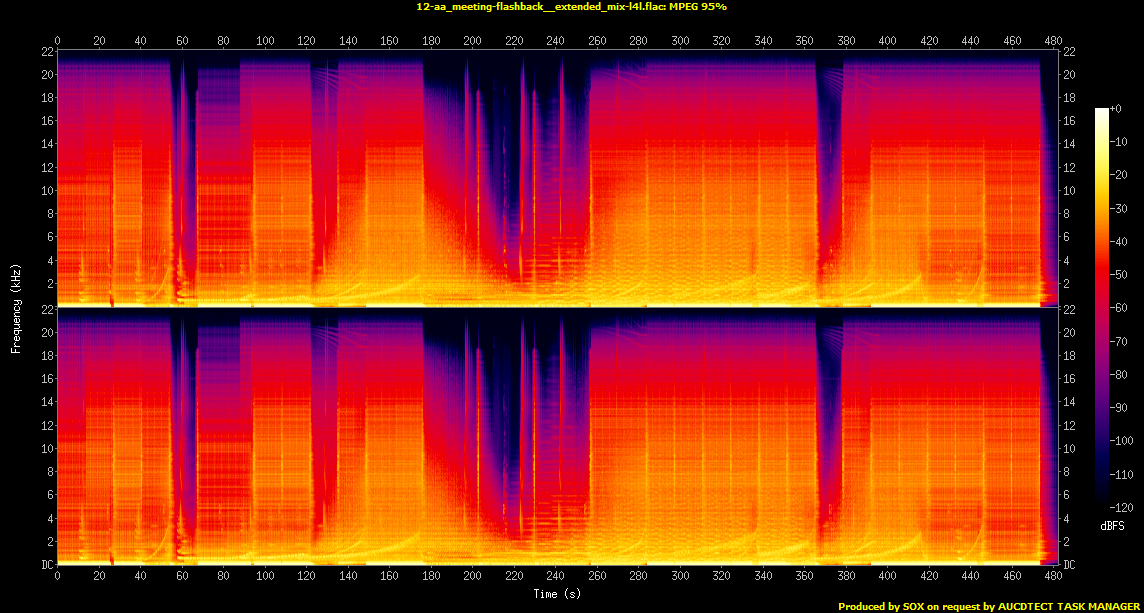The width and height of the screenshot is (1144, 613).
Task: Click the dBFS color scale gradient bar
Action: pos(1102,307)
